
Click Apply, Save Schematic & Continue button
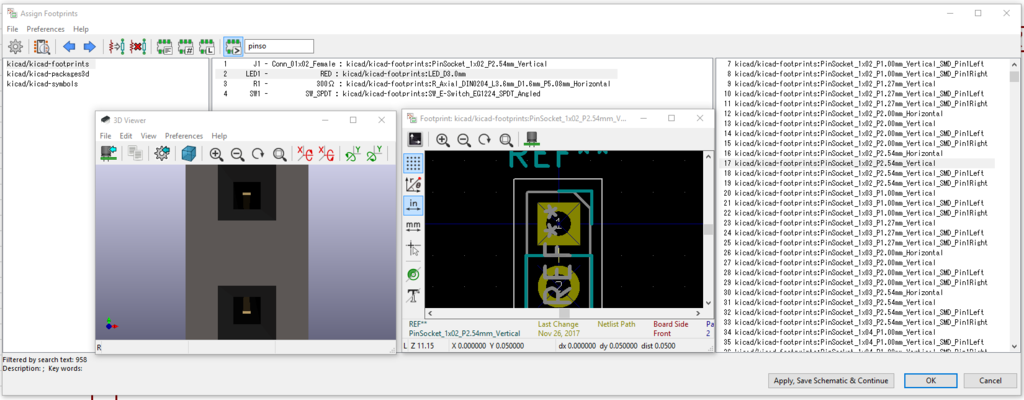pyautogui.click(x=831, y=380)
